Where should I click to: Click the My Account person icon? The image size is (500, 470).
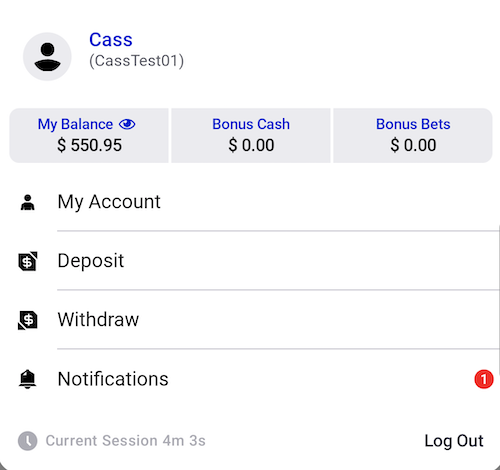(x=28, y=202)
